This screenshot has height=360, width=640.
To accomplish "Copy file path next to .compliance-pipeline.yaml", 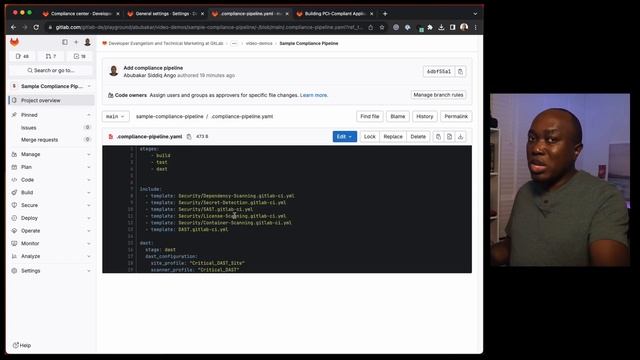I will [x=189, y=137].
